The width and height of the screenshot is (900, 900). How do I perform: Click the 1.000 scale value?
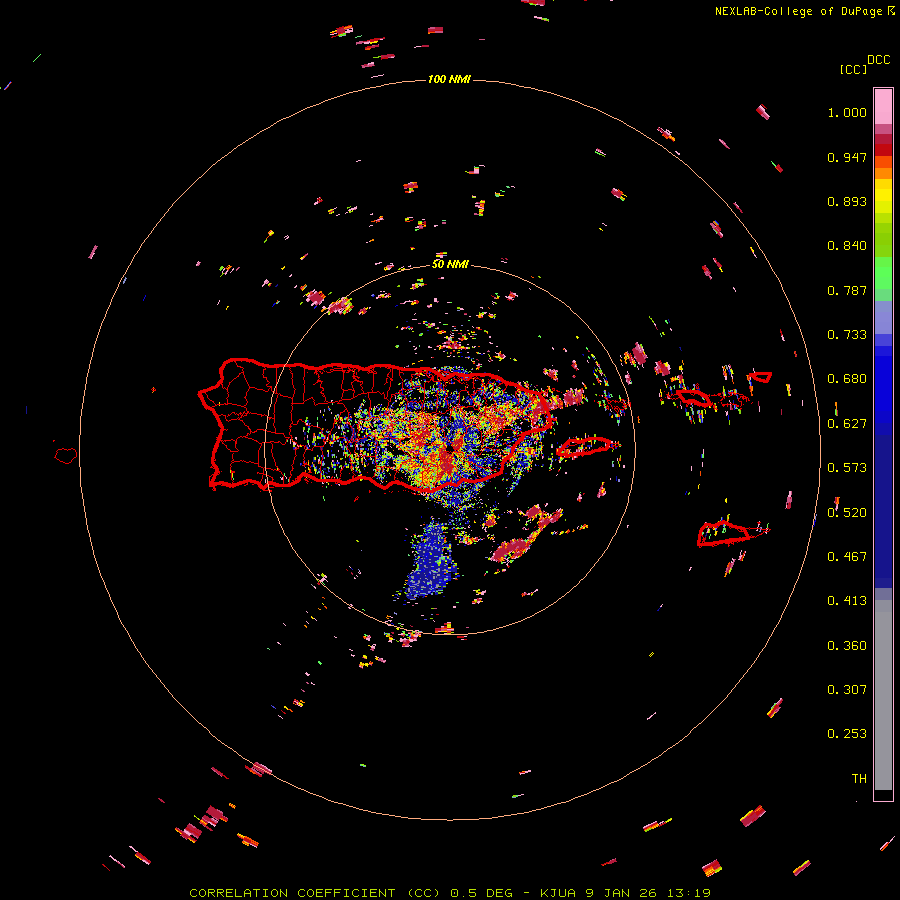(x=847, y=112)
